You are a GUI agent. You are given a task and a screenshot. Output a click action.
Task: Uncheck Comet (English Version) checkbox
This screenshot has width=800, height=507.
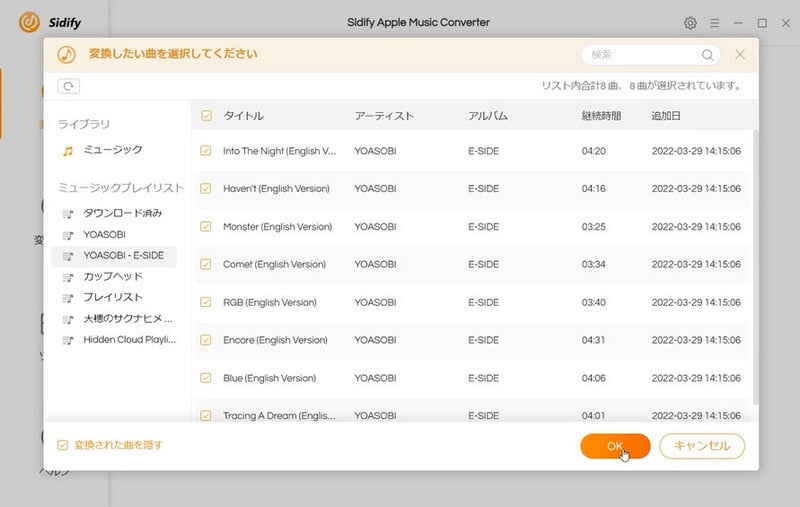coord(206,264)
